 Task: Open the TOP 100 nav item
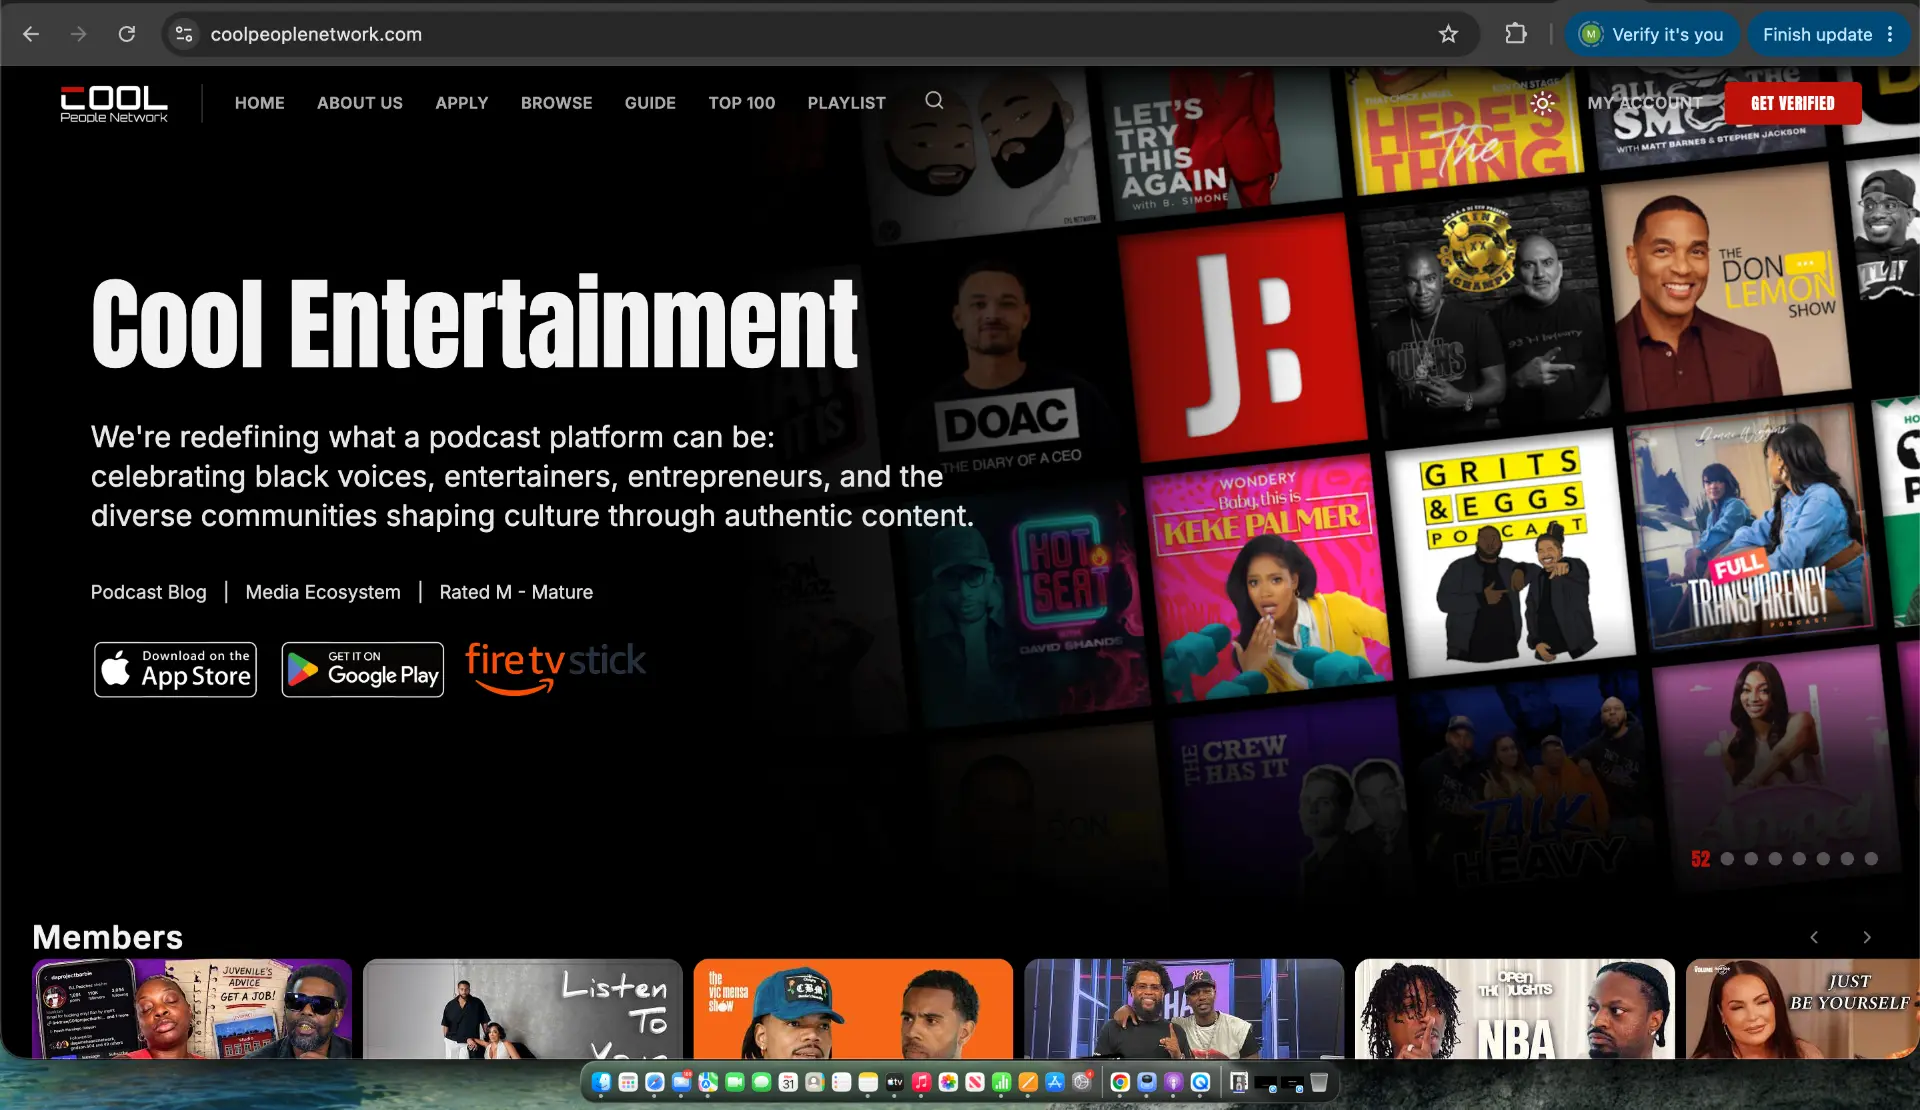pyautogui.click(x=742, y=103)
